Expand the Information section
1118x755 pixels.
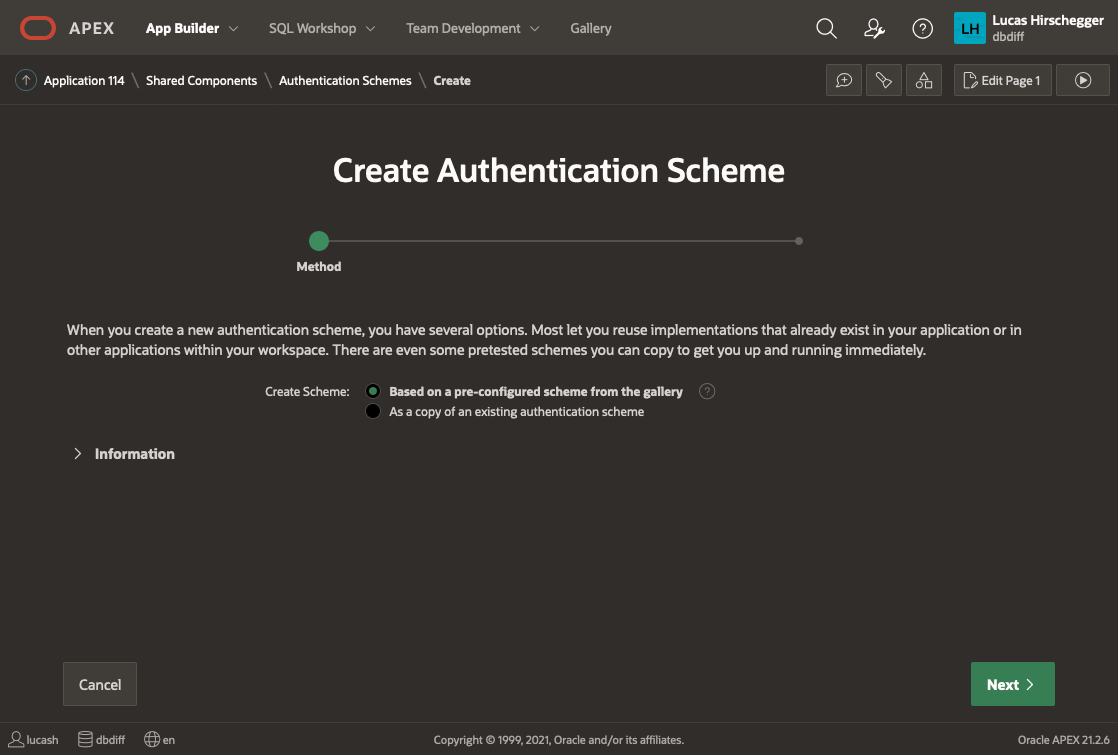point(123,453)
